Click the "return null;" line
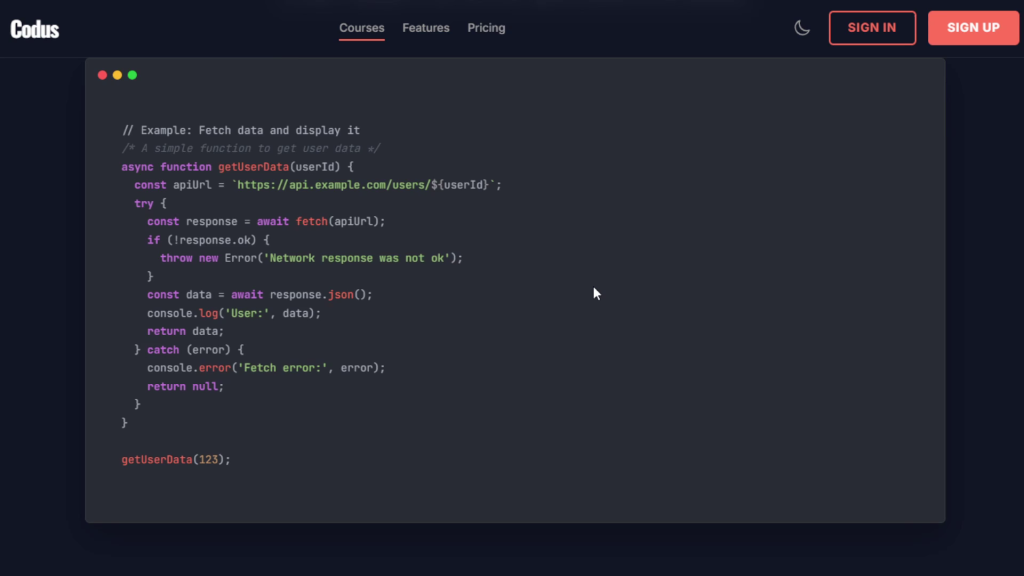The width and height of the screenshot is (1024, 576). 185,387
